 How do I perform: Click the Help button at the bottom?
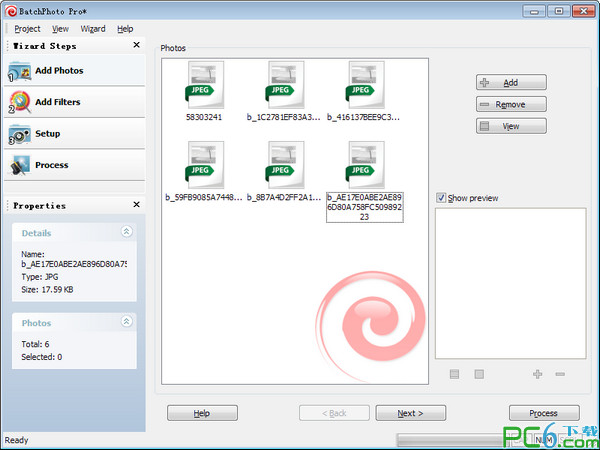coord(202,413)
